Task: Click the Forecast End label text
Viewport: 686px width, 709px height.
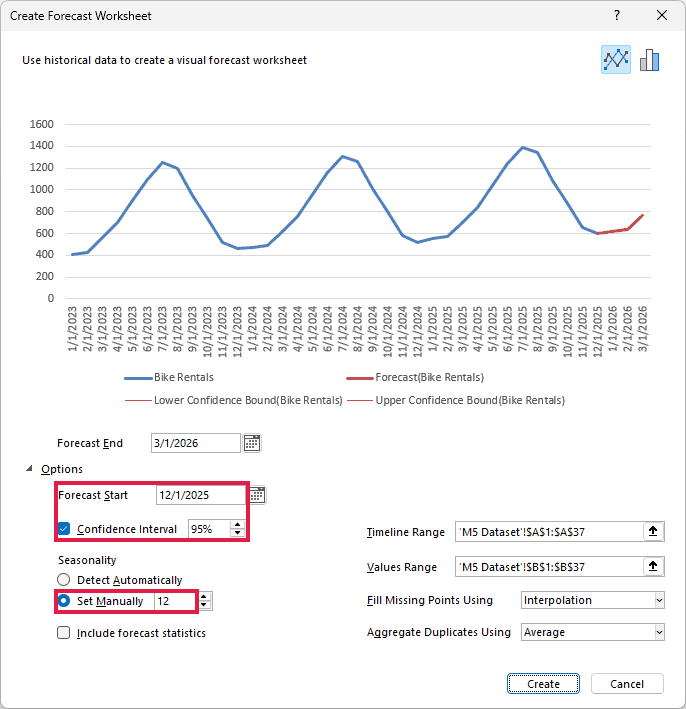Action: coord(90,443)
